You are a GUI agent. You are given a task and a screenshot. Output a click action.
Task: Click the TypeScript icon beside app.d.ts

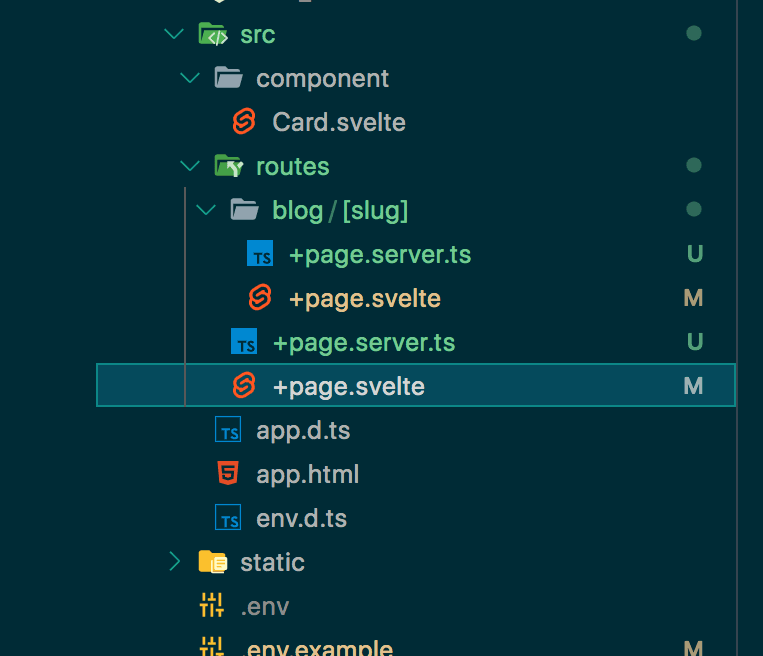click(x=228, y=431)
